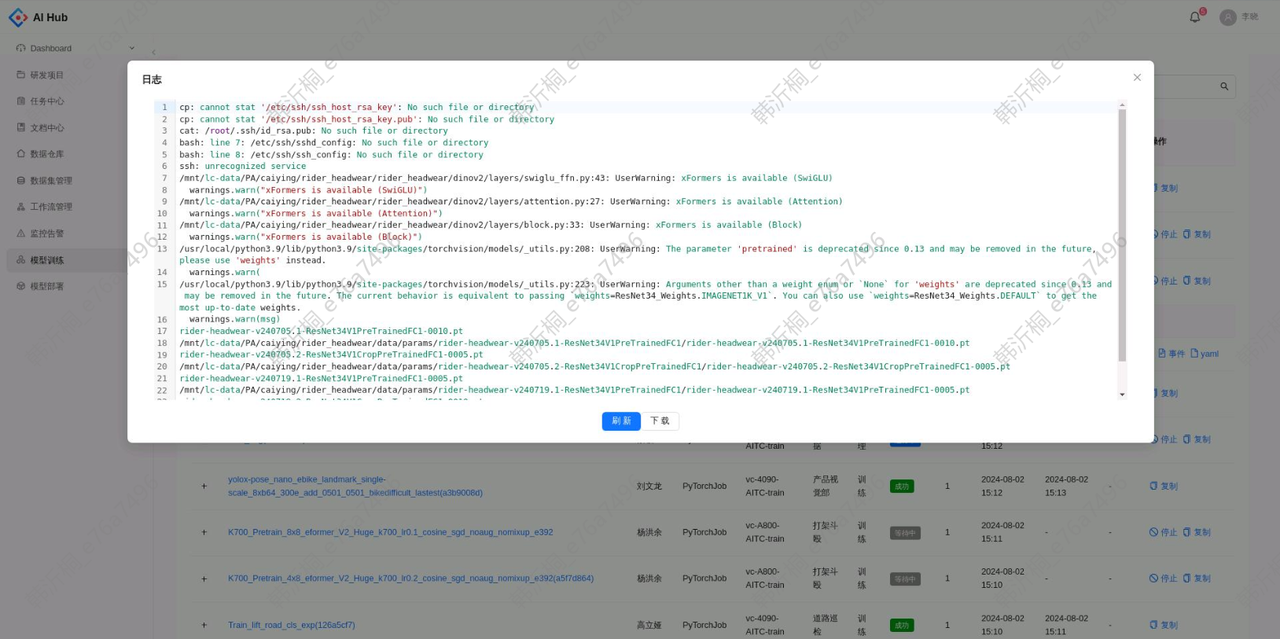Open the notification bell icon
The height and width of the screenshot is (639, 1280).
[x=1194, y=17]
